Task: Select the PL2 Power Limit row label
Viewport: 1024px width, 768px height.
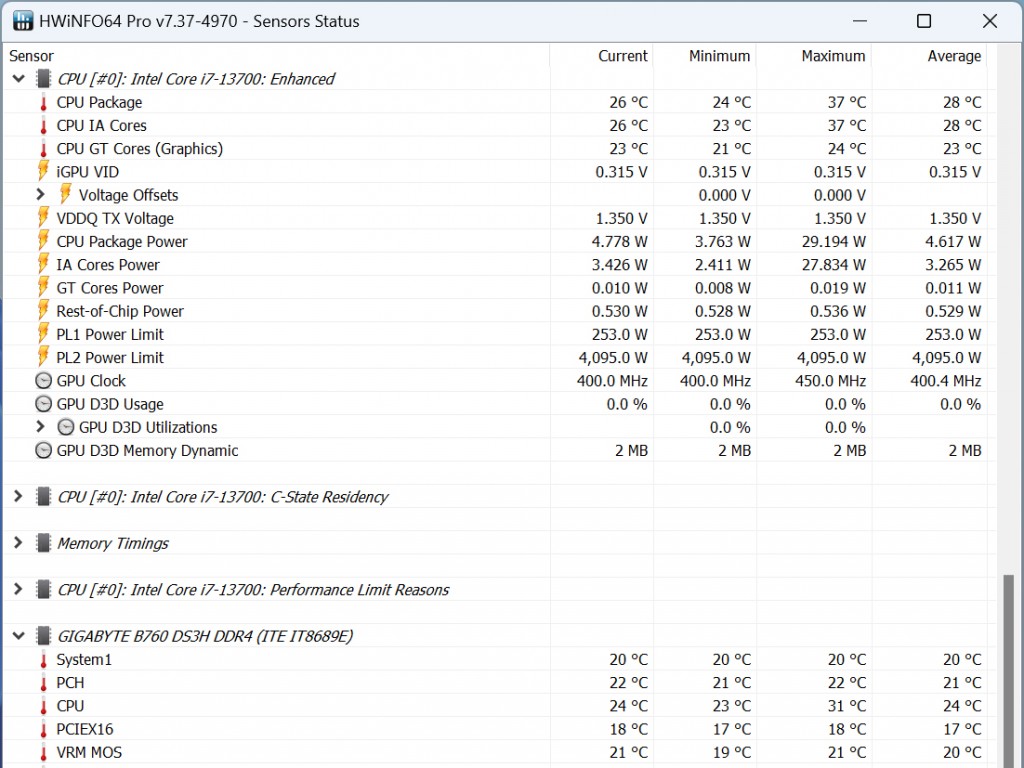Action: (110, 358)
